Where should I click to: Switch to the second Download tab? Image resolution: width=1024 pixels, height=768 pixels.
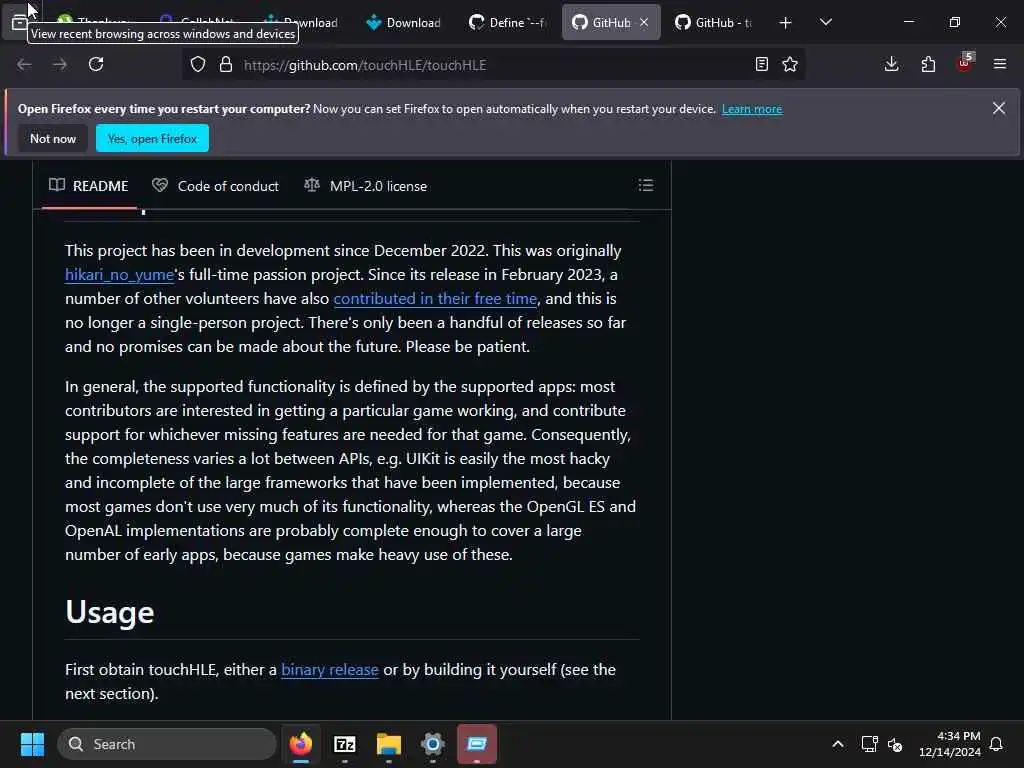pyautogui.click(x=404, y=22)
